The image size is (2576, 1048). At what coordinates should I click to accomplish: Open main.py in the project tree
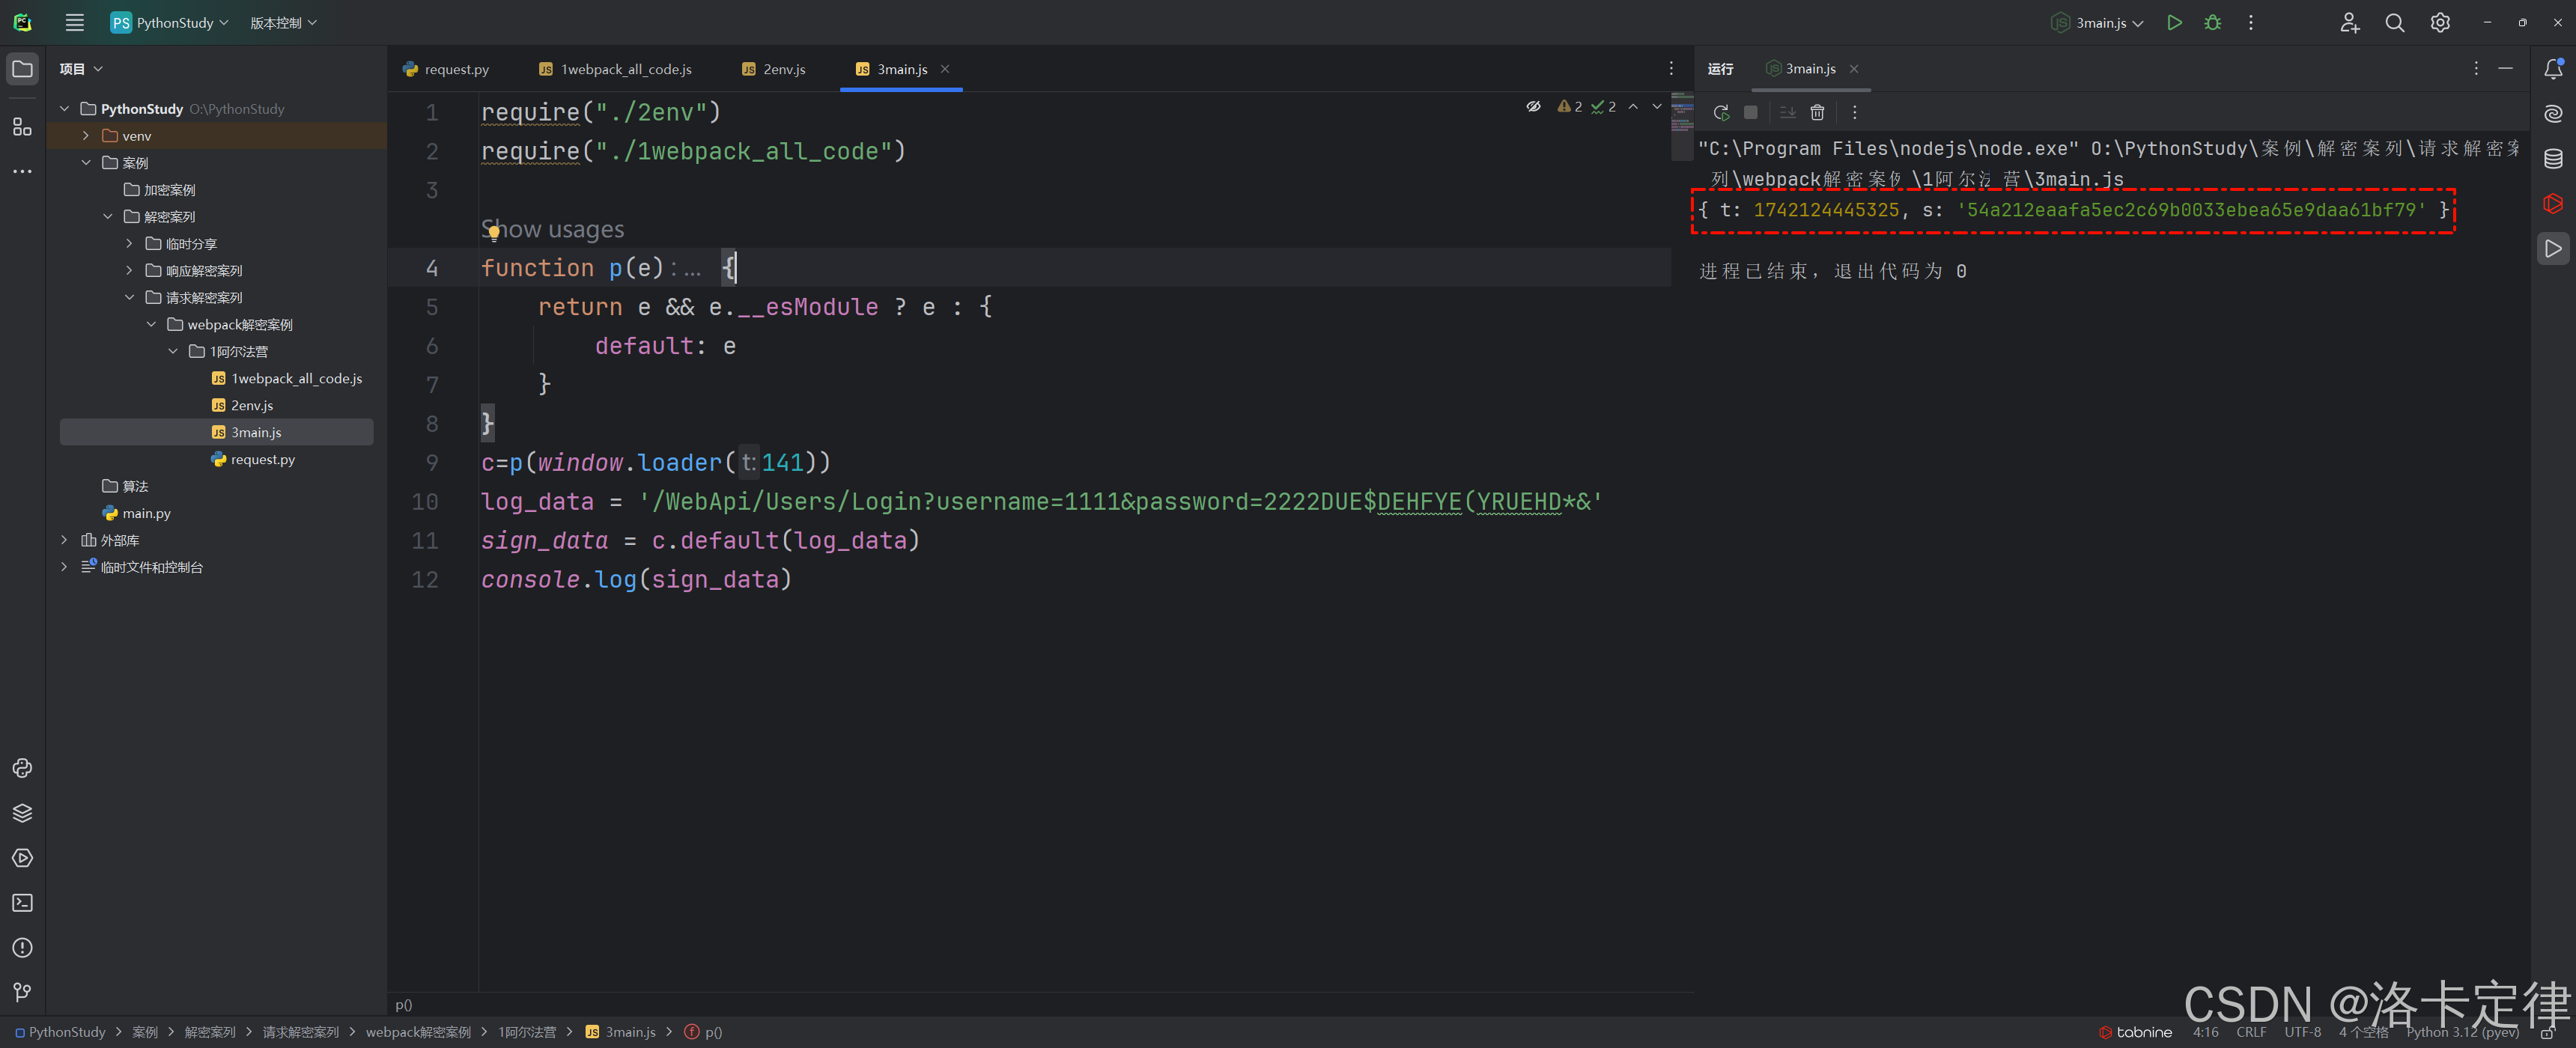146,513
